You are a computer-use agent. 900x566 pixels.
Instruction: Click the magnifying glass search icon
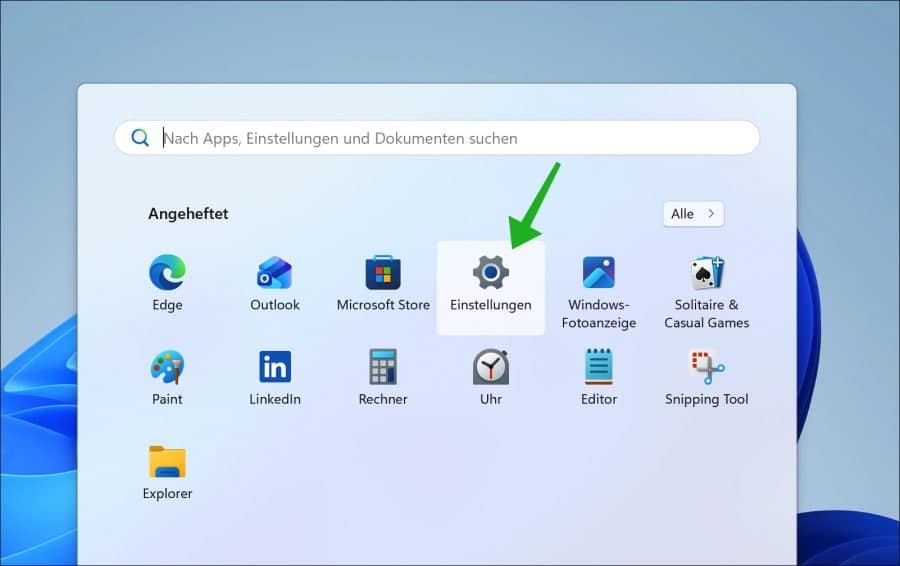(141, 138)
